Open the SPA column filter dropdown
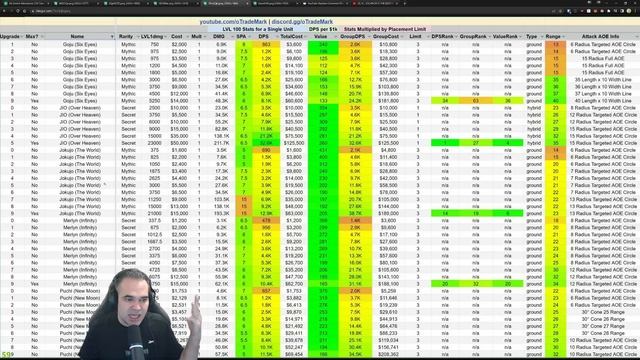This screenshot has height=360, width=640. [x=249, y=37]
